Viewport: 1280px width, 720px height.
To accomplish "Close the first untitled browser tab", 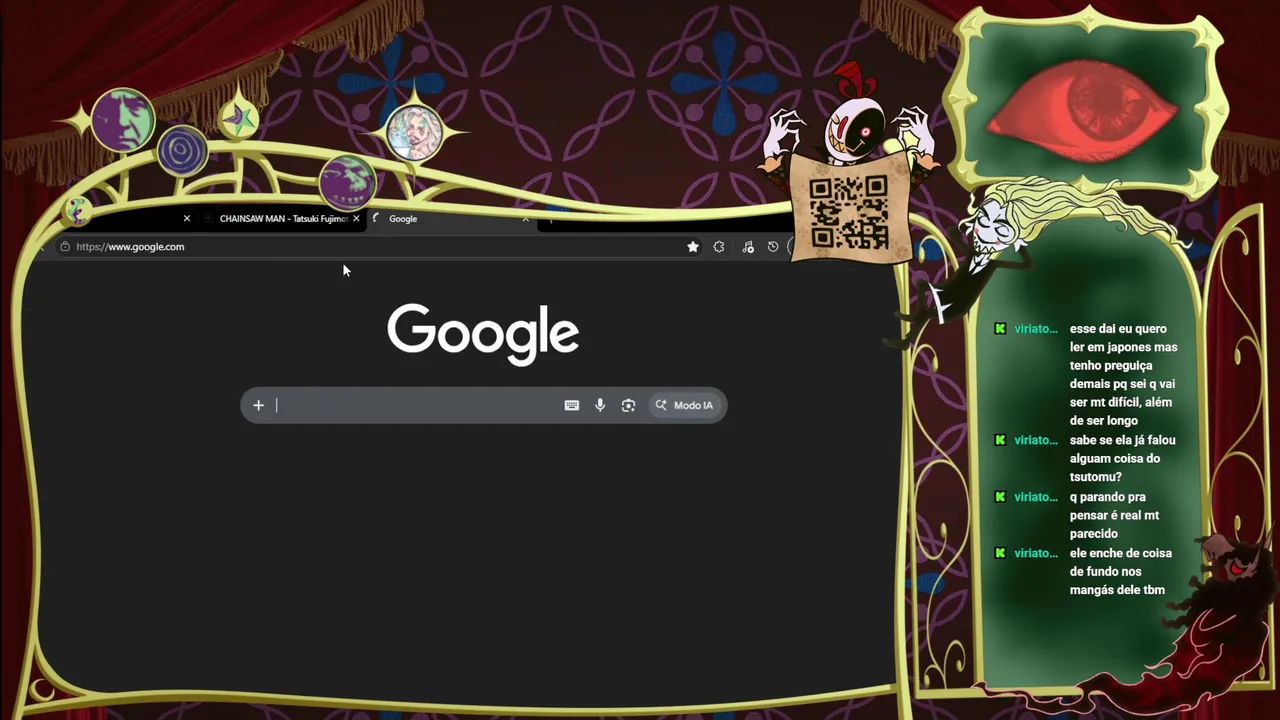I will [x=186, y=219].
